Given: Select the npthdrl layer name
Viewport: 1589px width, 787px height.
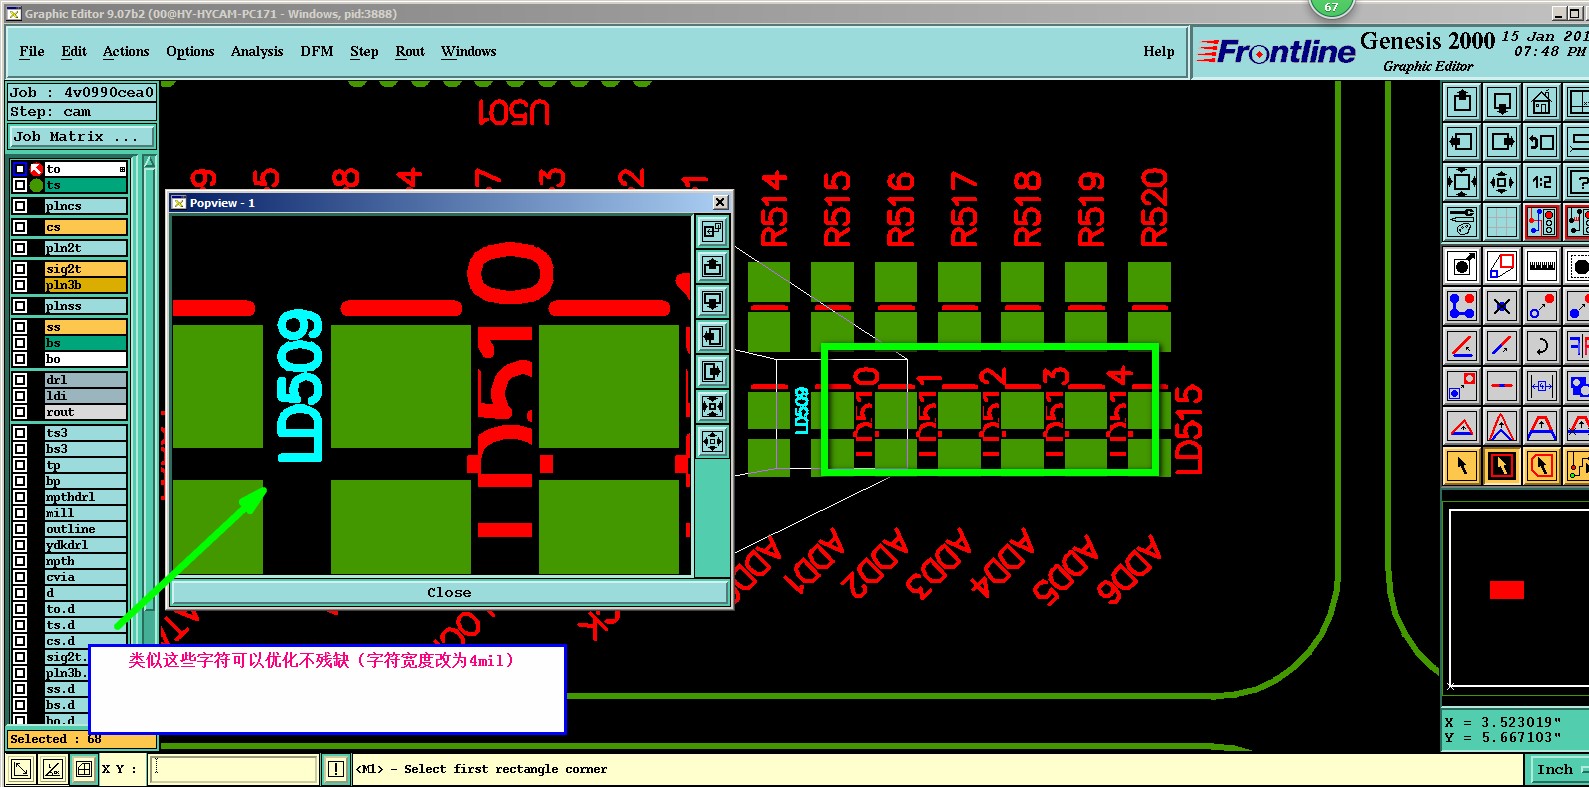Looking at the screenshot, I should pyautogui.click(x=86, y=497).
